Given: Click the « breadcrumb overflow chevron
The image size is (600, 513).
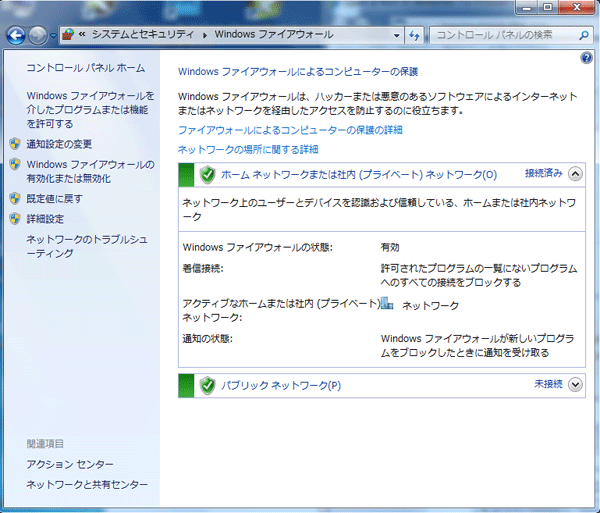Looking at the screenshot, I should click(x=82, y=34).
